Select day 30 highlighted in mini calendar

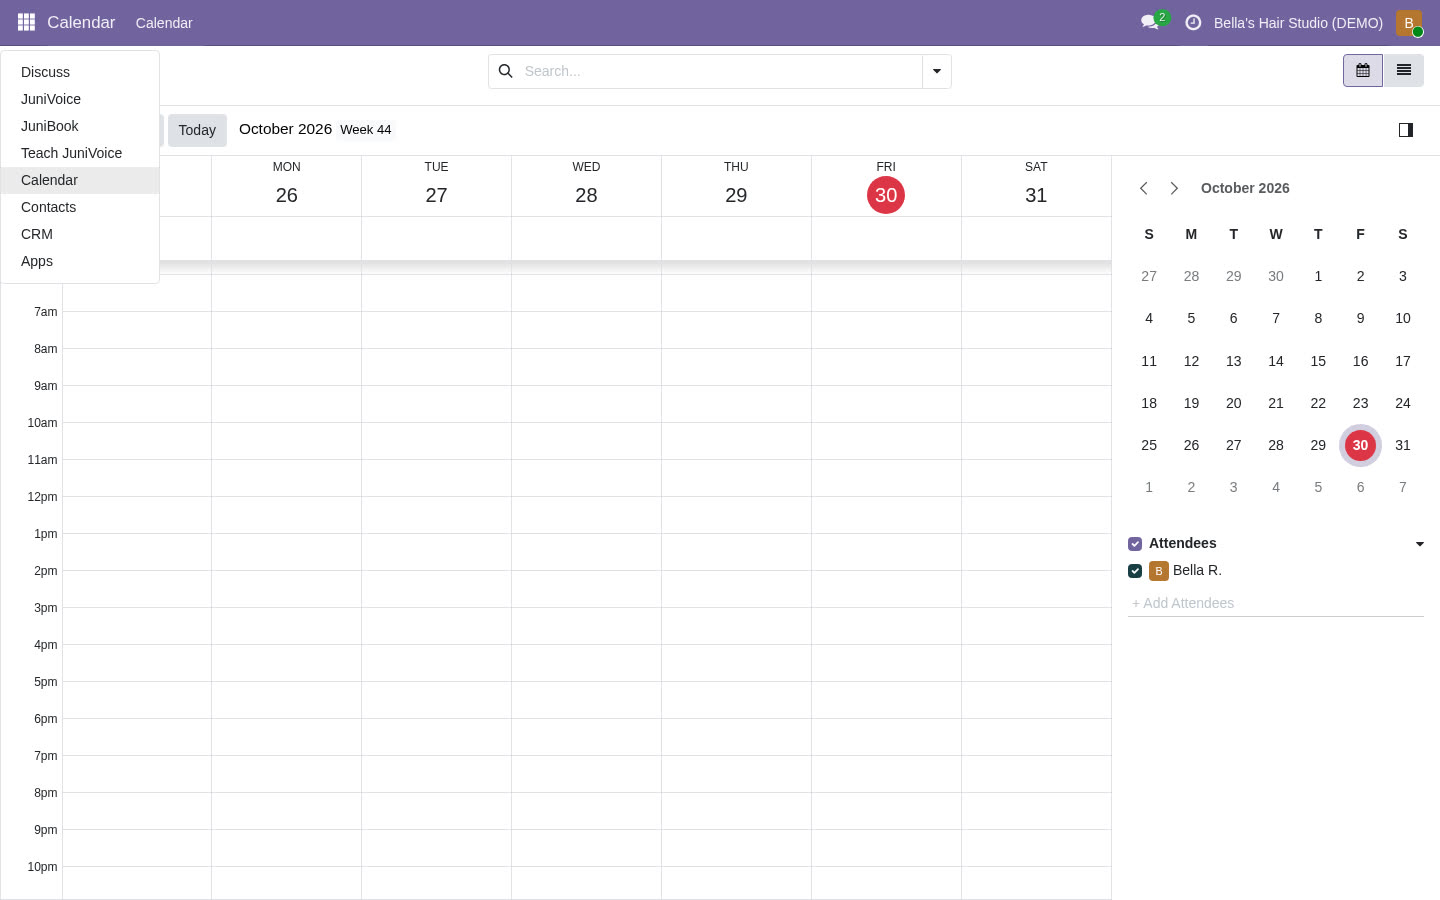point(1360,445)
